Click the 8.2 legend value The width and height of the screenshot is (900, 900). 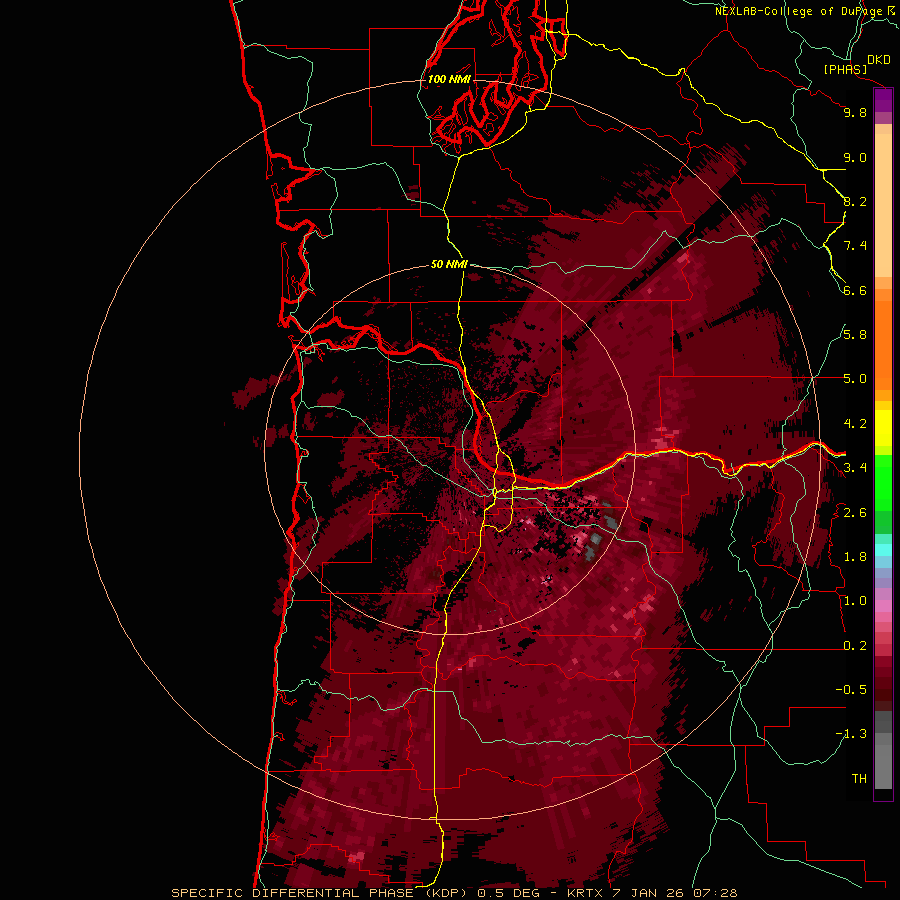(855, 201)
